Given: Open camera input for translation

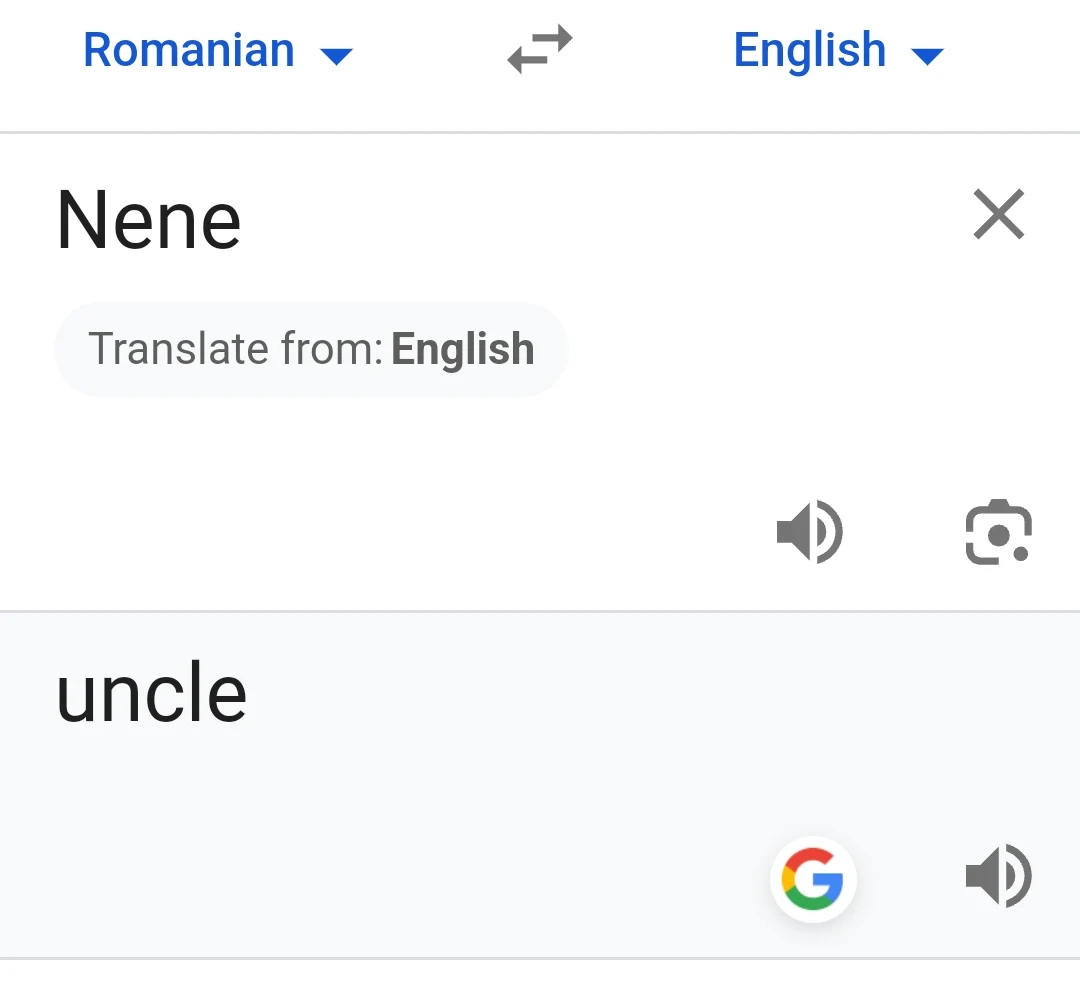Looking at the screenshot, I should [997, 531].
